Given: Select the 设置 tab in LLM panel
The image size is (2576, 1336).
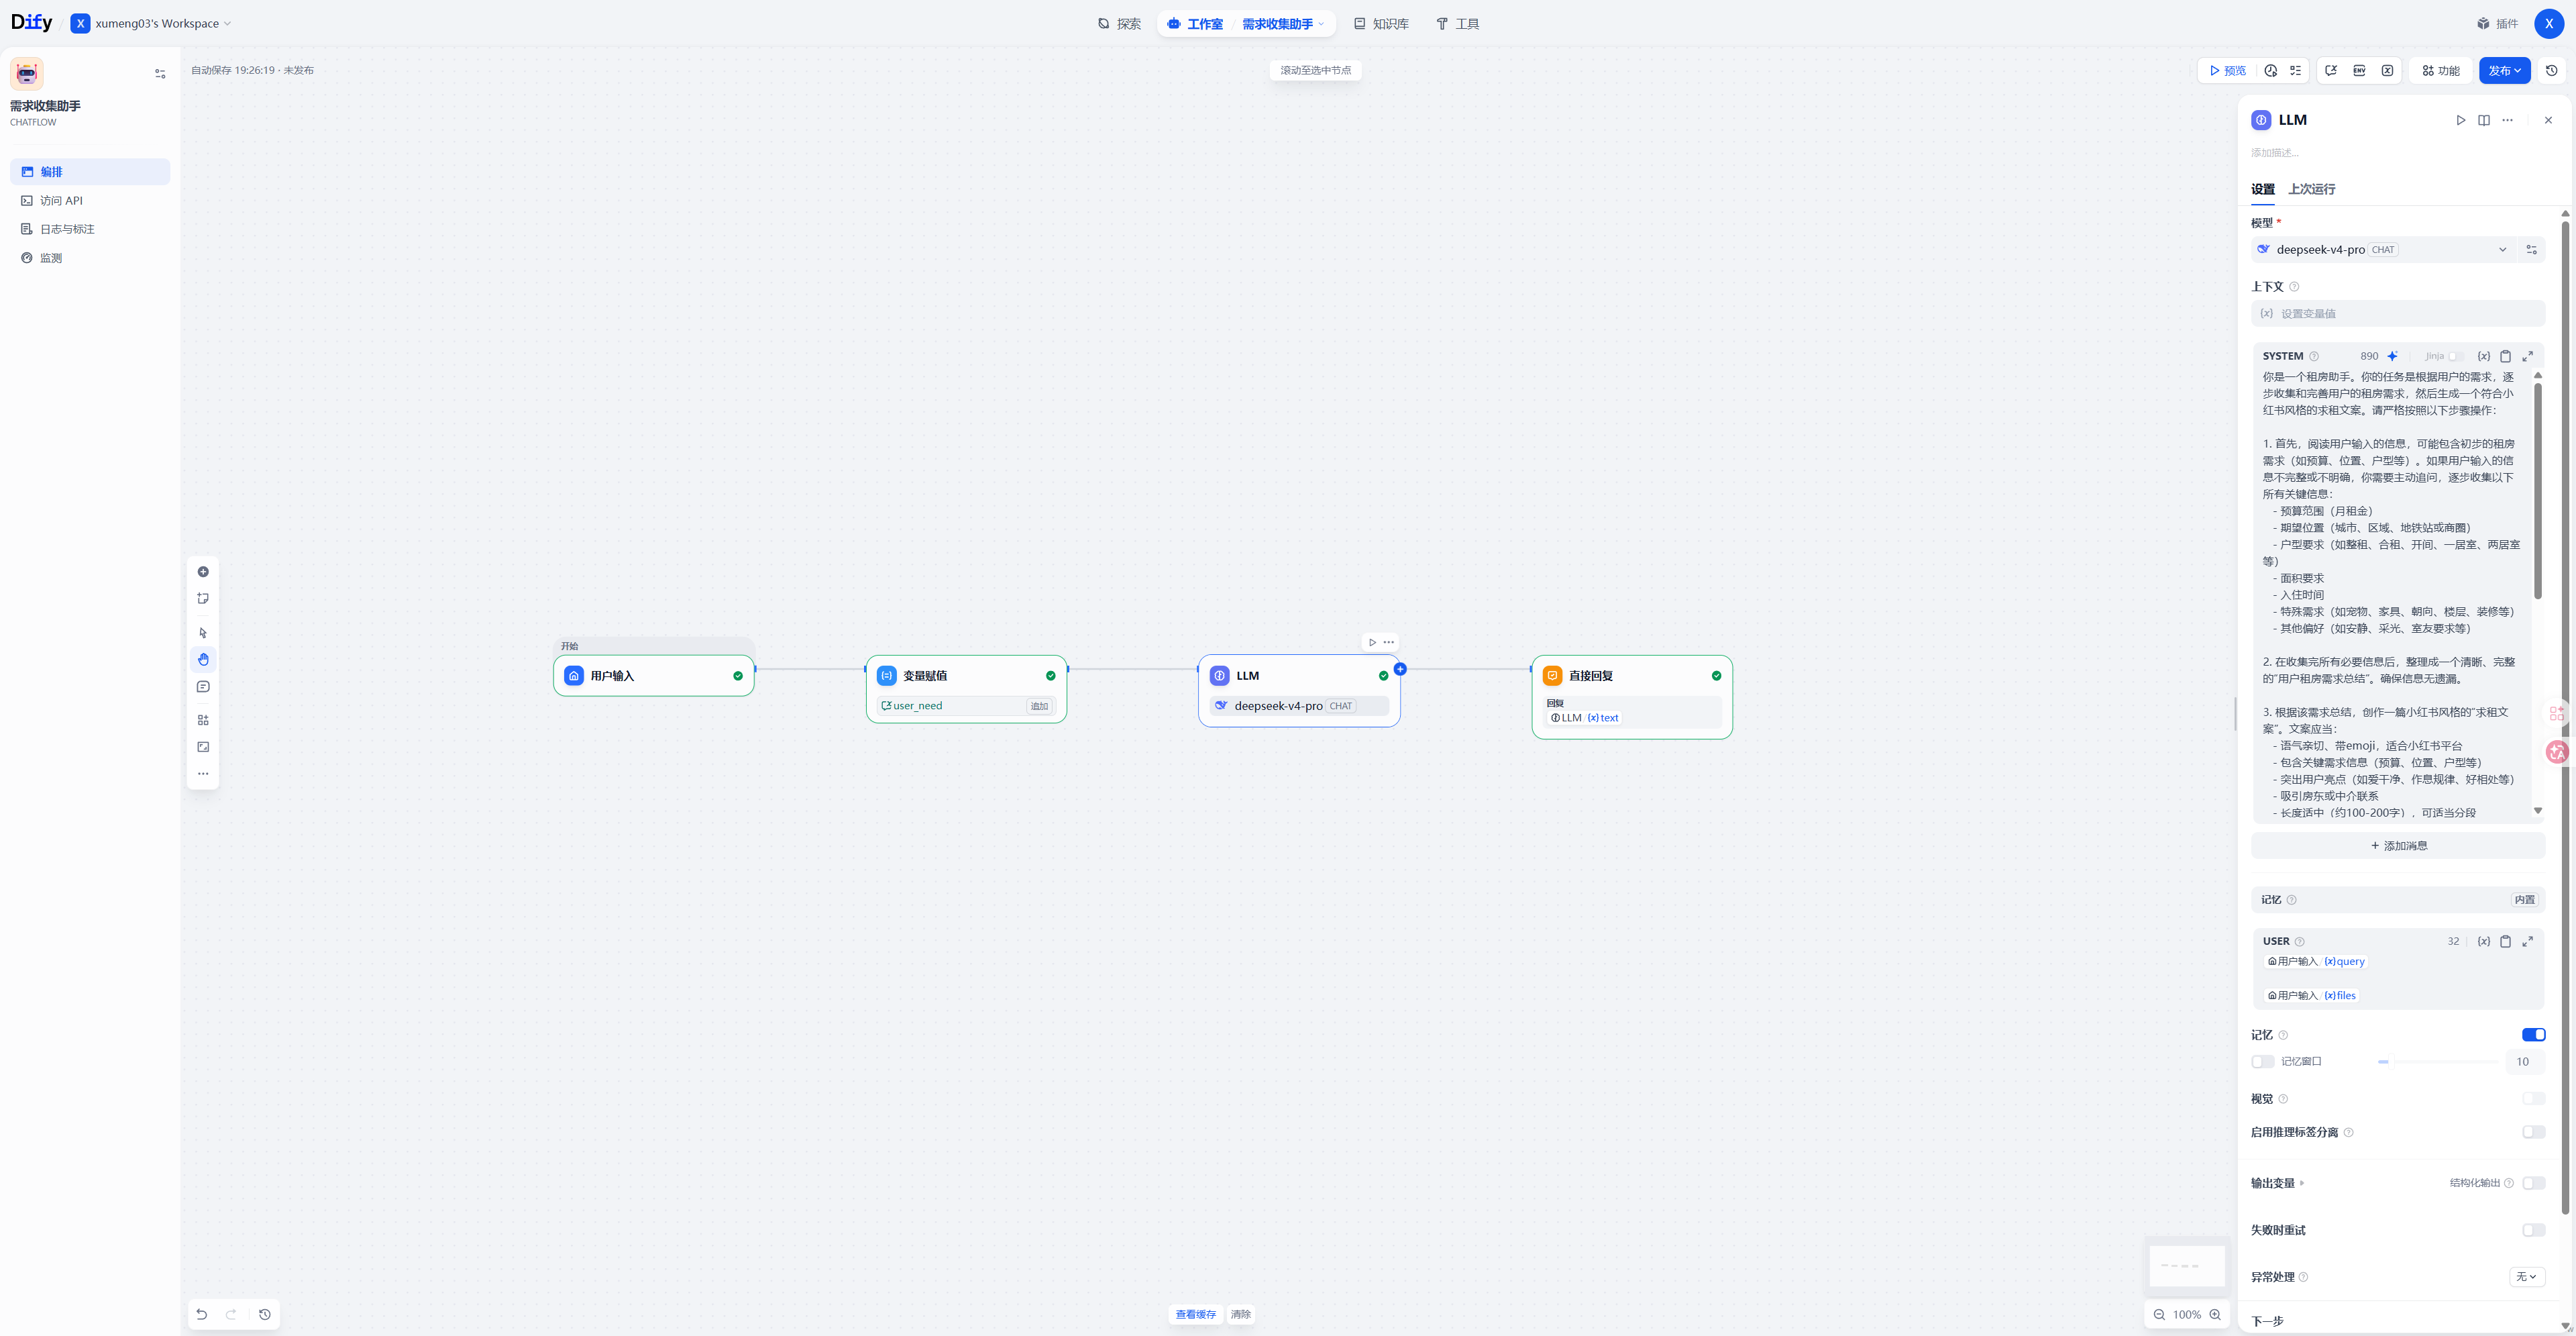Looking at the screenshot, I should point(2262,189).
